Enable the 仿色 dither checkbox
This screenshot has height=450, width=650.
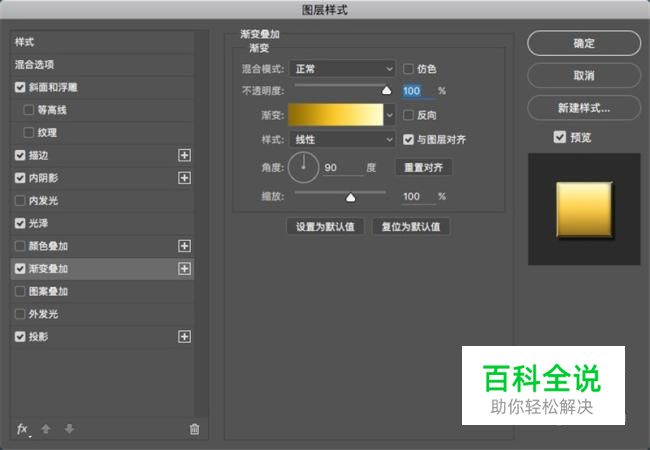point(408,69)
